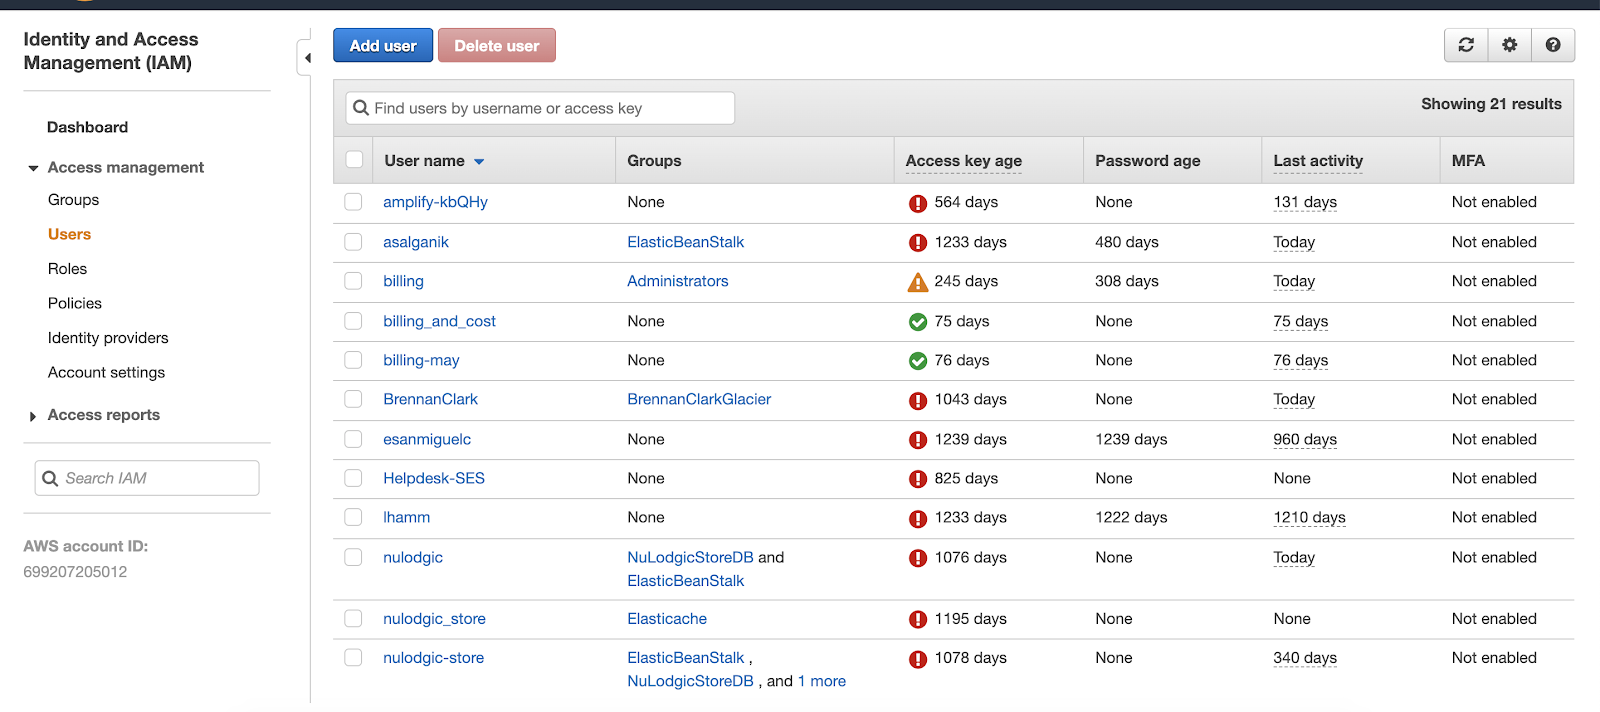Check the nulodgic_store row checkbox
This screenshot has width=1600, height=712.
(353, 619)
